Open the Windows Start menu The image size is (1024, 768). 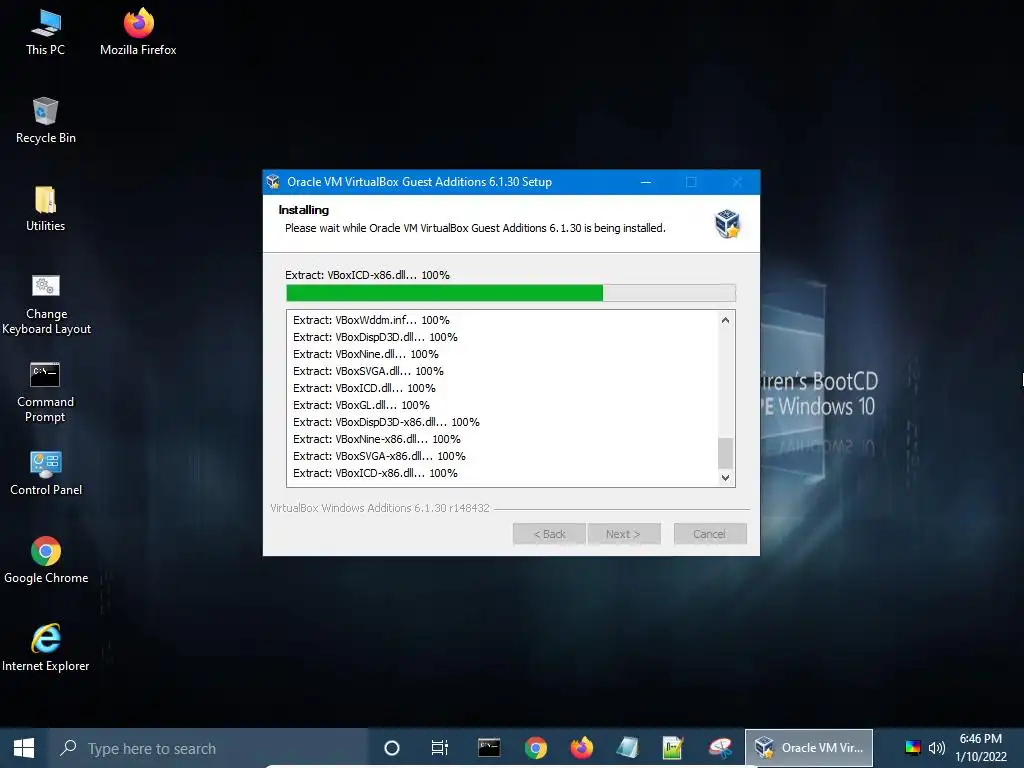(x=24, y=748)
